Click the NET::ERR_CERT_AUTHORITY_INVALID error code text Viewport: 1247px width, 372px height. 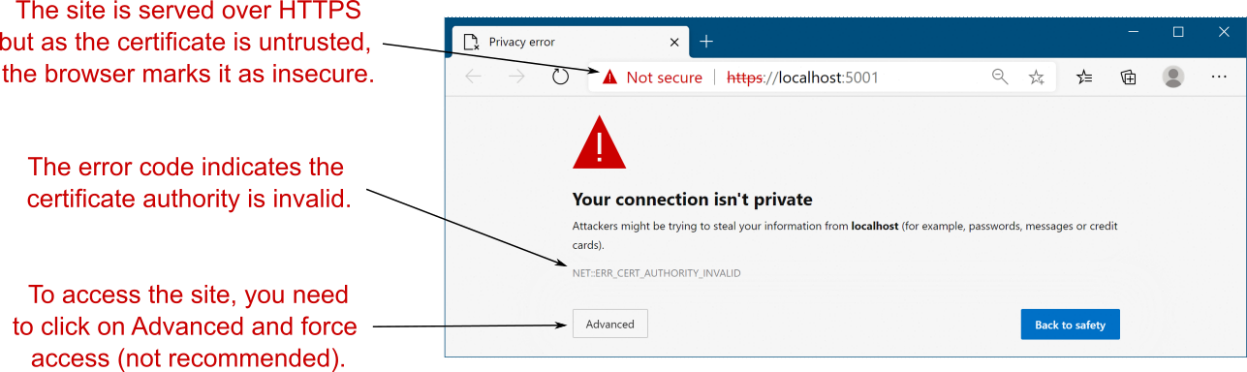tap(656, 273)
